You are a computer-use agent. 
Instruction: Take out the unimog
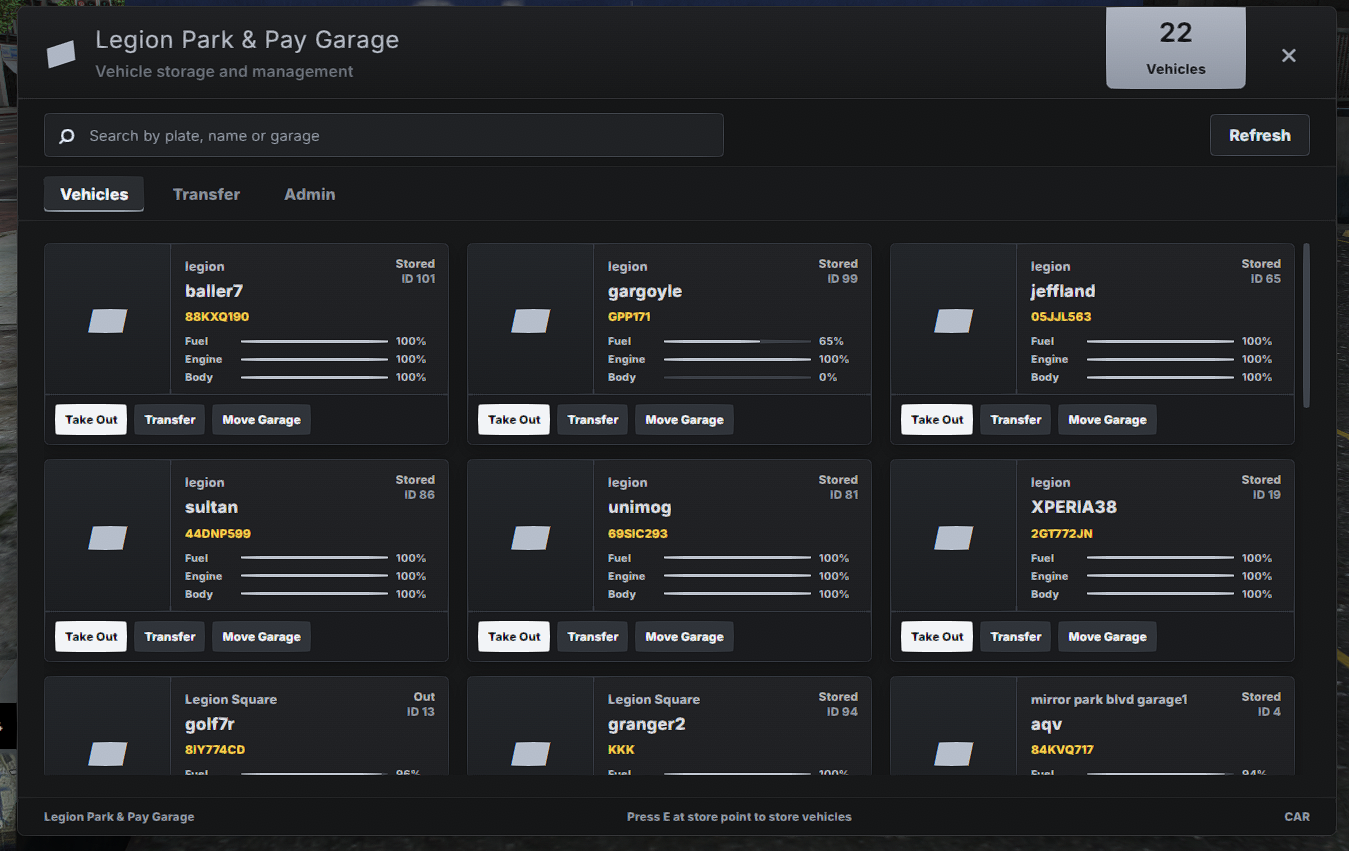coord(514,637)
